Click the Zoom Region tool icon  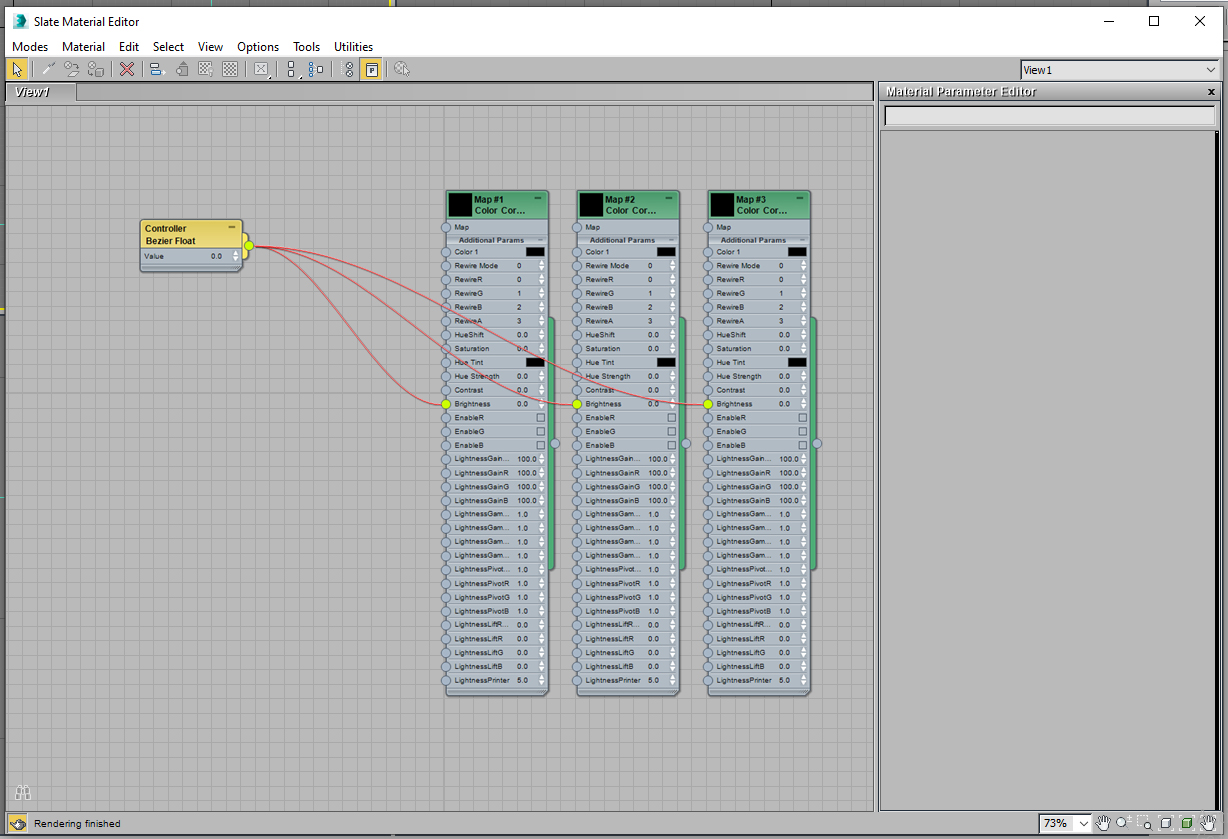click(x=1145, y=823)
